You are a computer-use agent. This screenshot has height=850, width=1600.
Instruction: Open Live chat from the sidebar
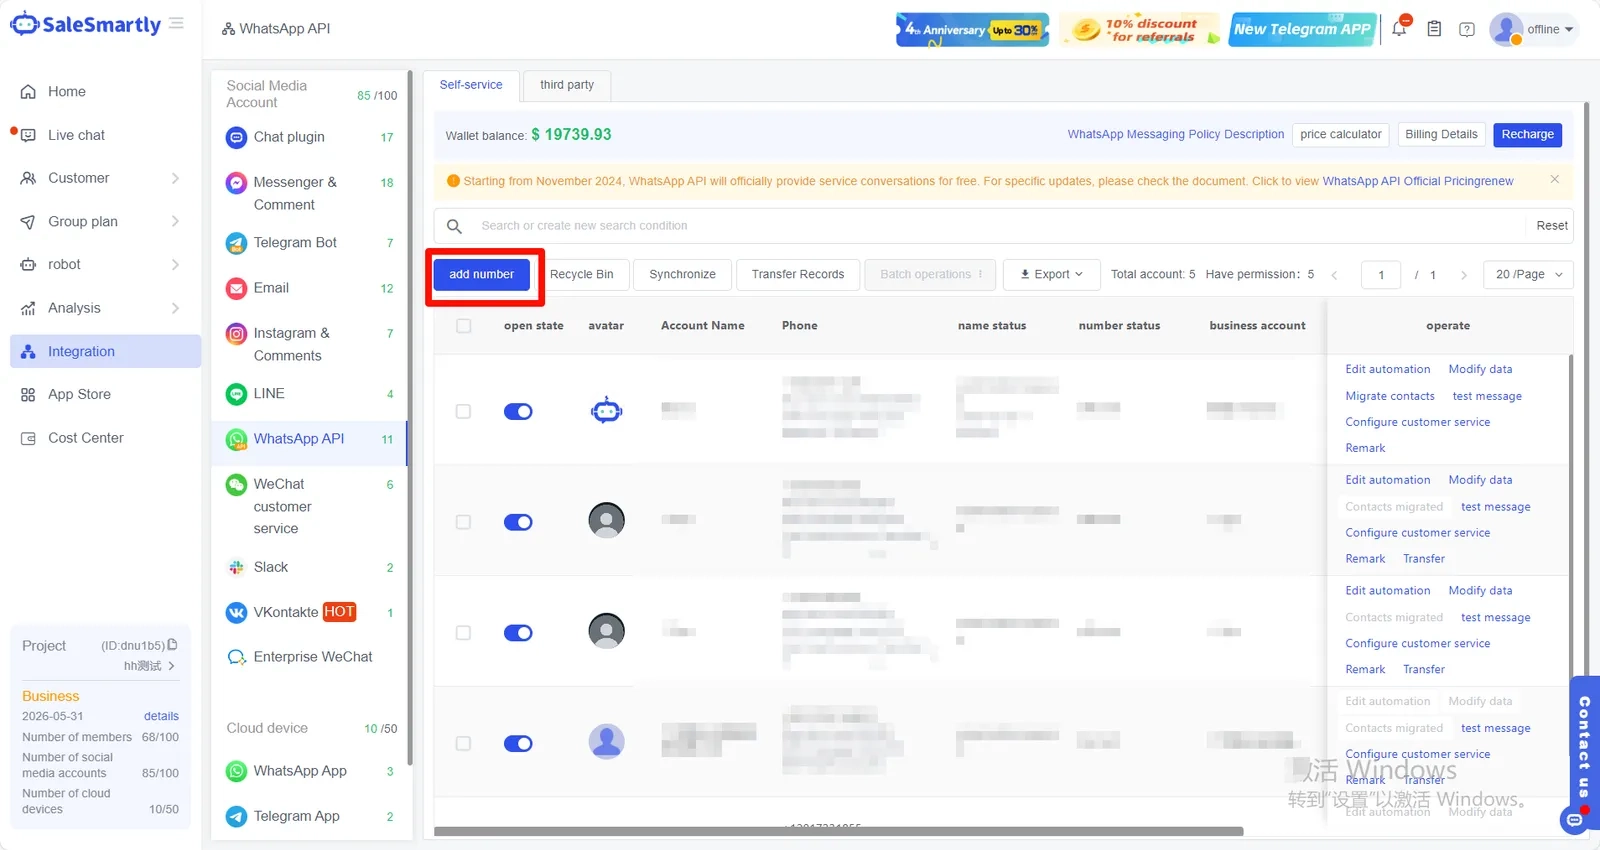[x=77, y=135]
